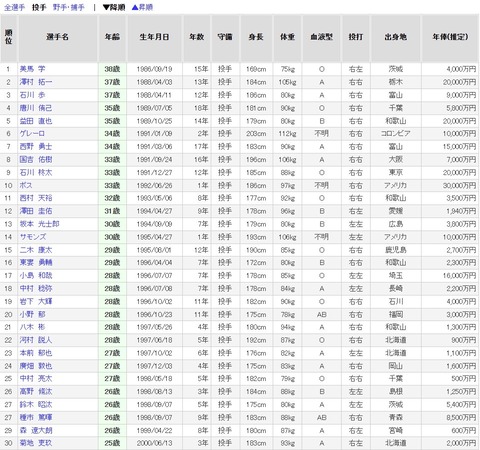
Task: Open player link 西村 天裕
Action: pyautogui.click(x=36, y=198)
